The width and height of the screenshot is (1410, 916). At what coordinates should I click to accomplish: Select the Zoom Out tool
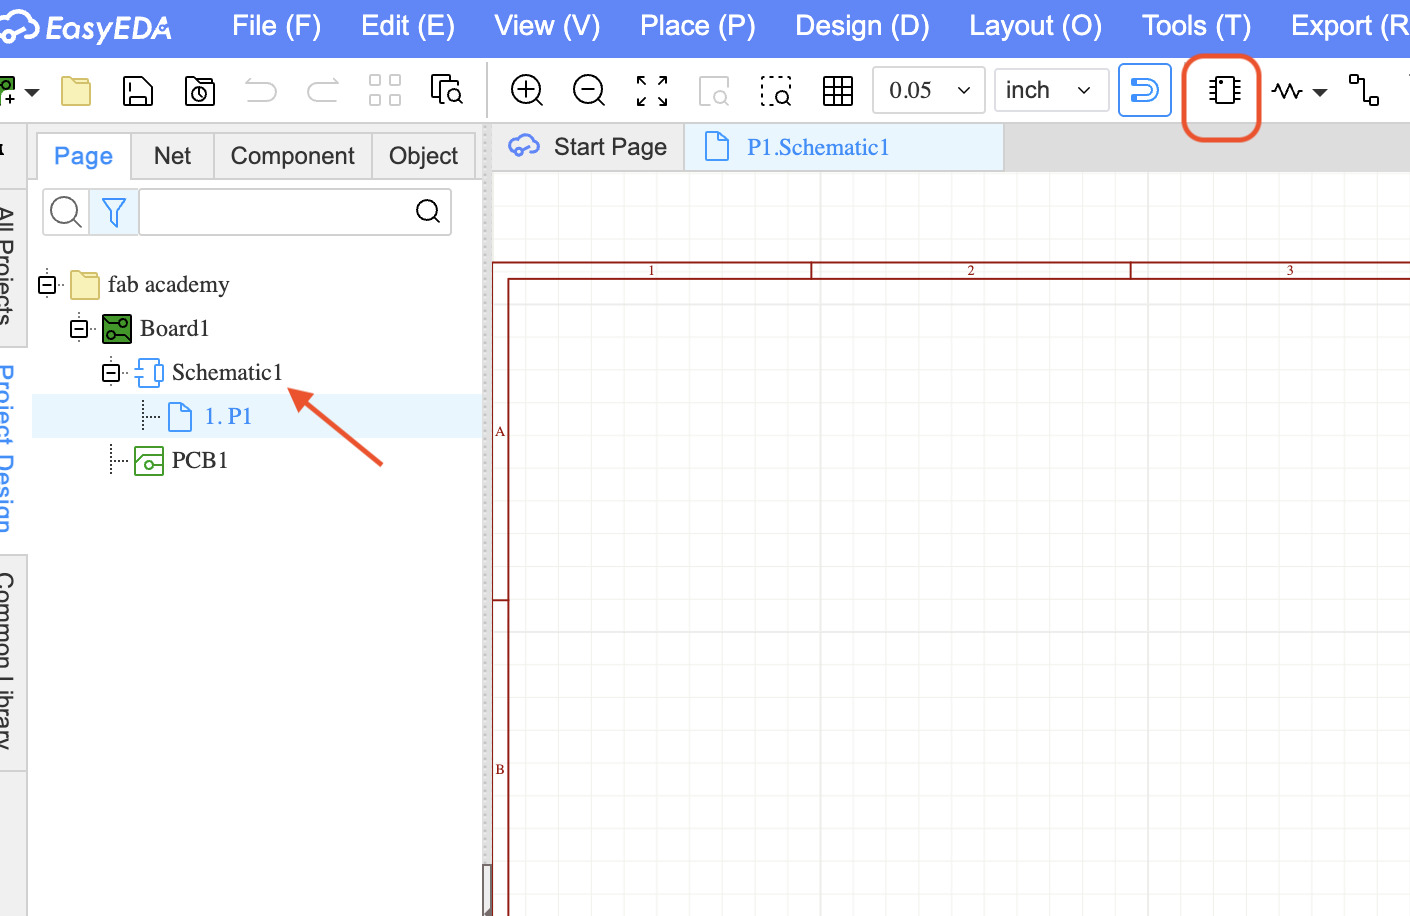point(589,90)
